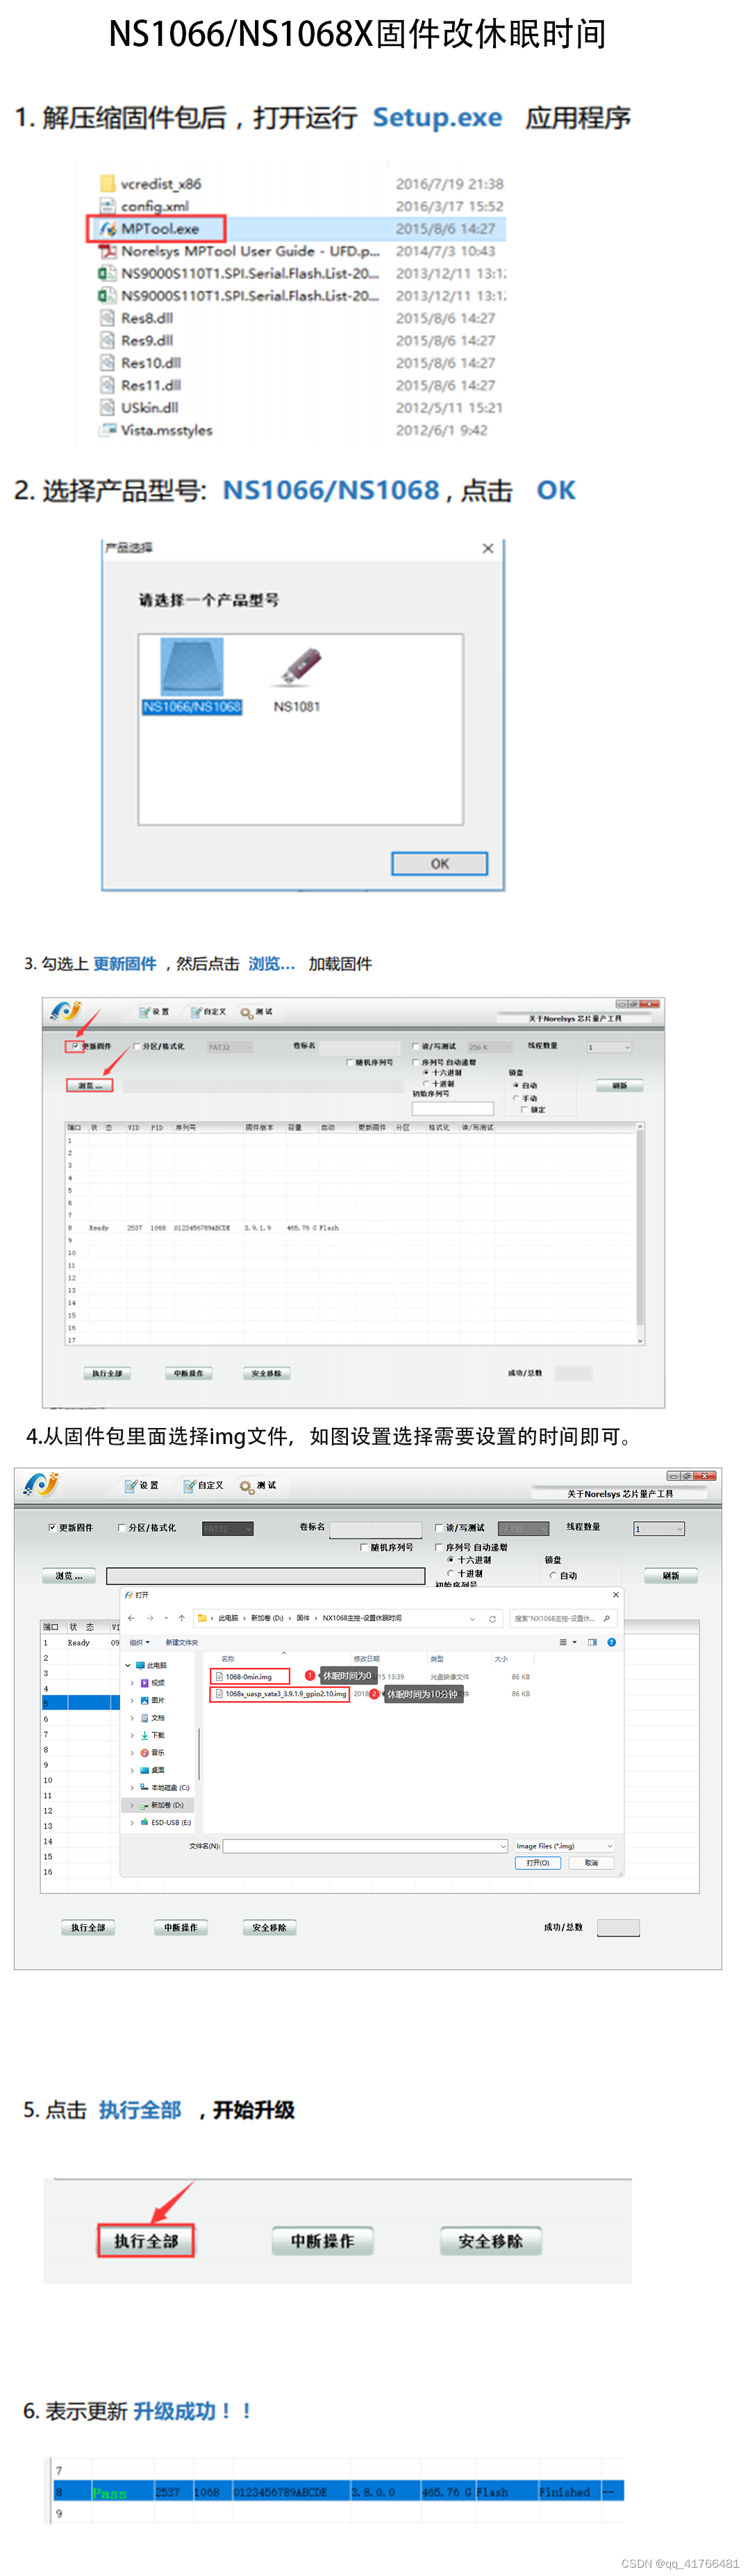
Task: Open the Image Files (*.img) filter dropdown
Action: [x=564, y=1846]
